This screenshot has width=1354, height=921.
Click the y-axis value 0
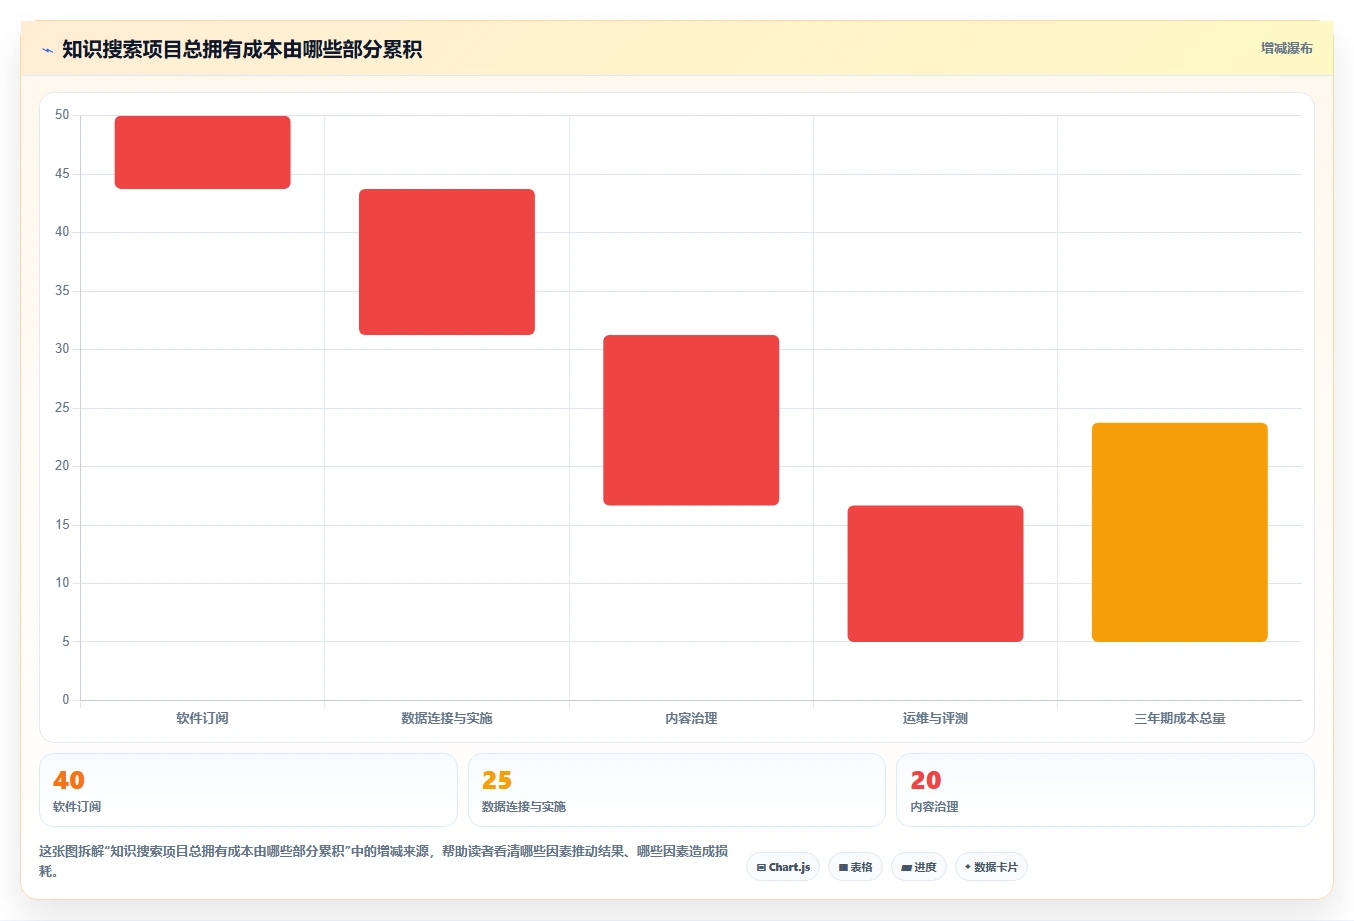[66, 700]
